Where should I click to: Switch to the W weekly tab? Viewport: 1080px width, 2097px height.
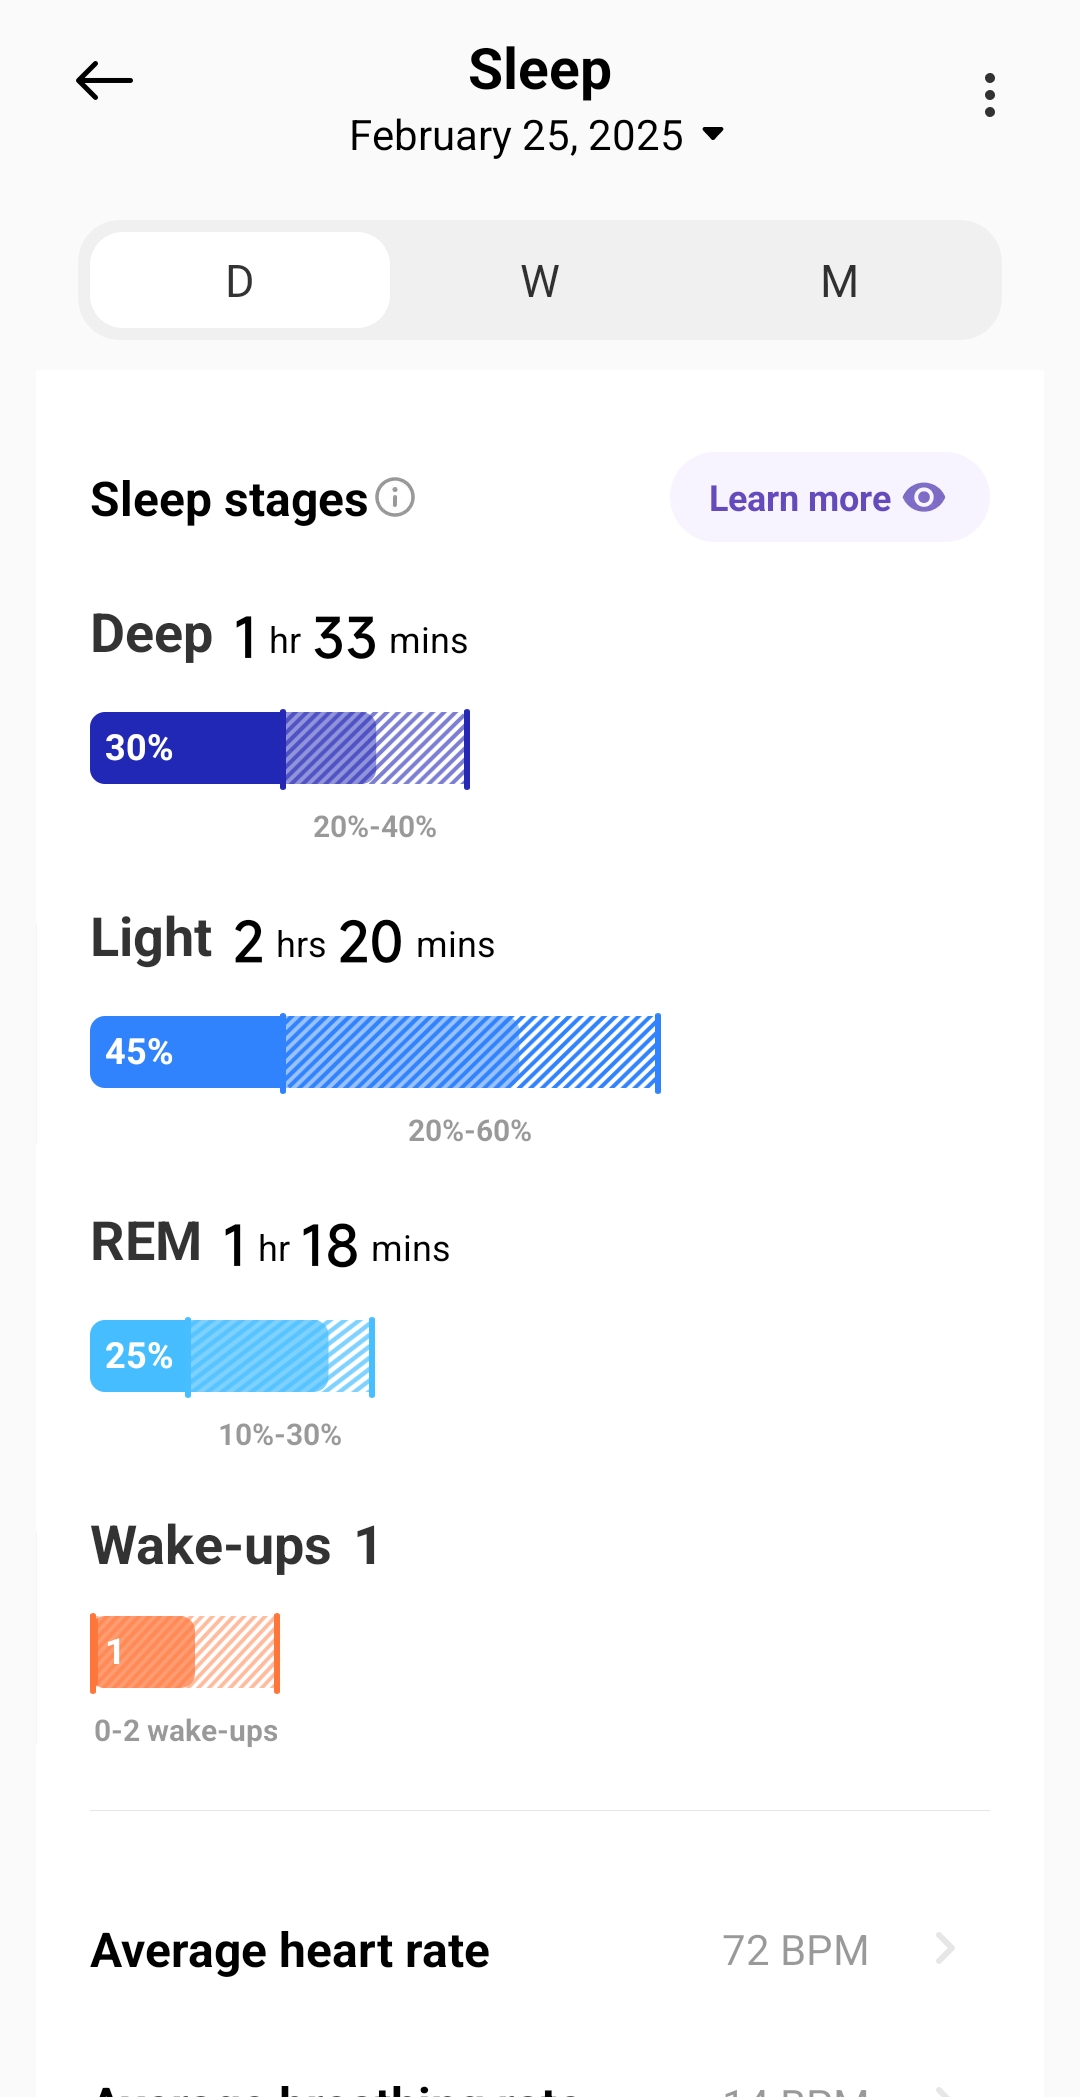(540, 281)
